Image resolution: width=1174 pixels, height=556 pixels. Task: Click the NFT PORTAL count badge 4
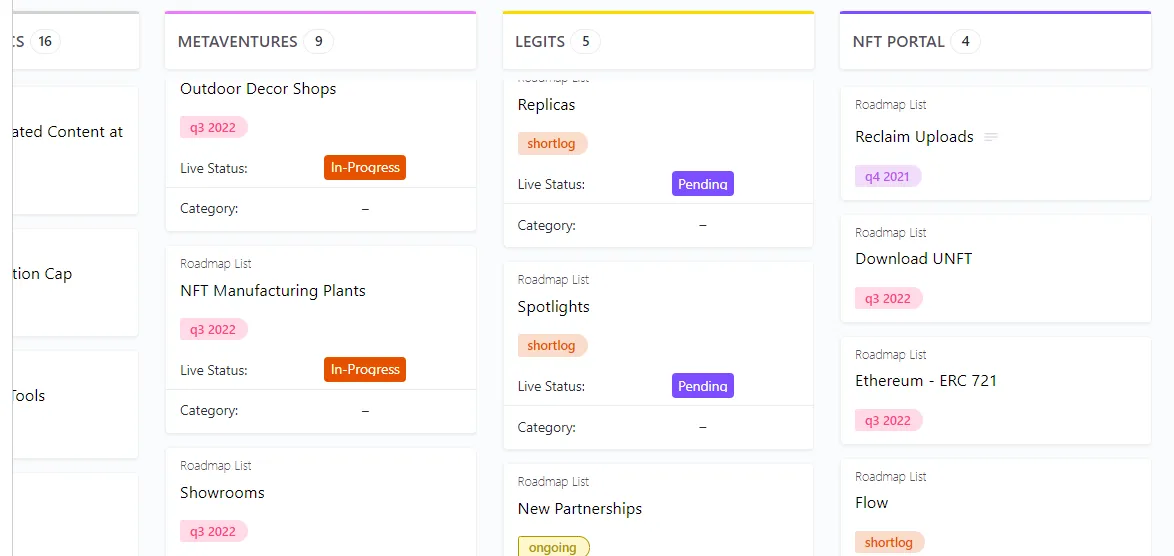click(x=965, y=41)
